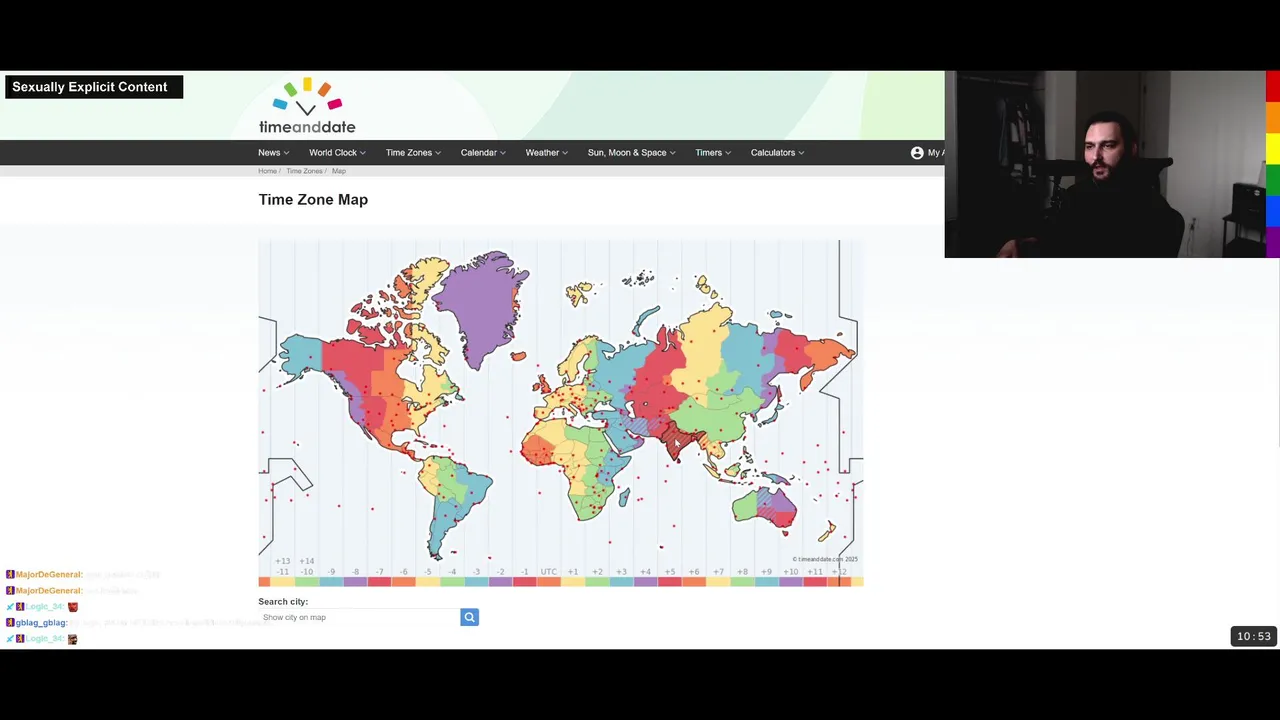Expand the News dropdown arrow
1280x720 pixels.
coord(286,153)
